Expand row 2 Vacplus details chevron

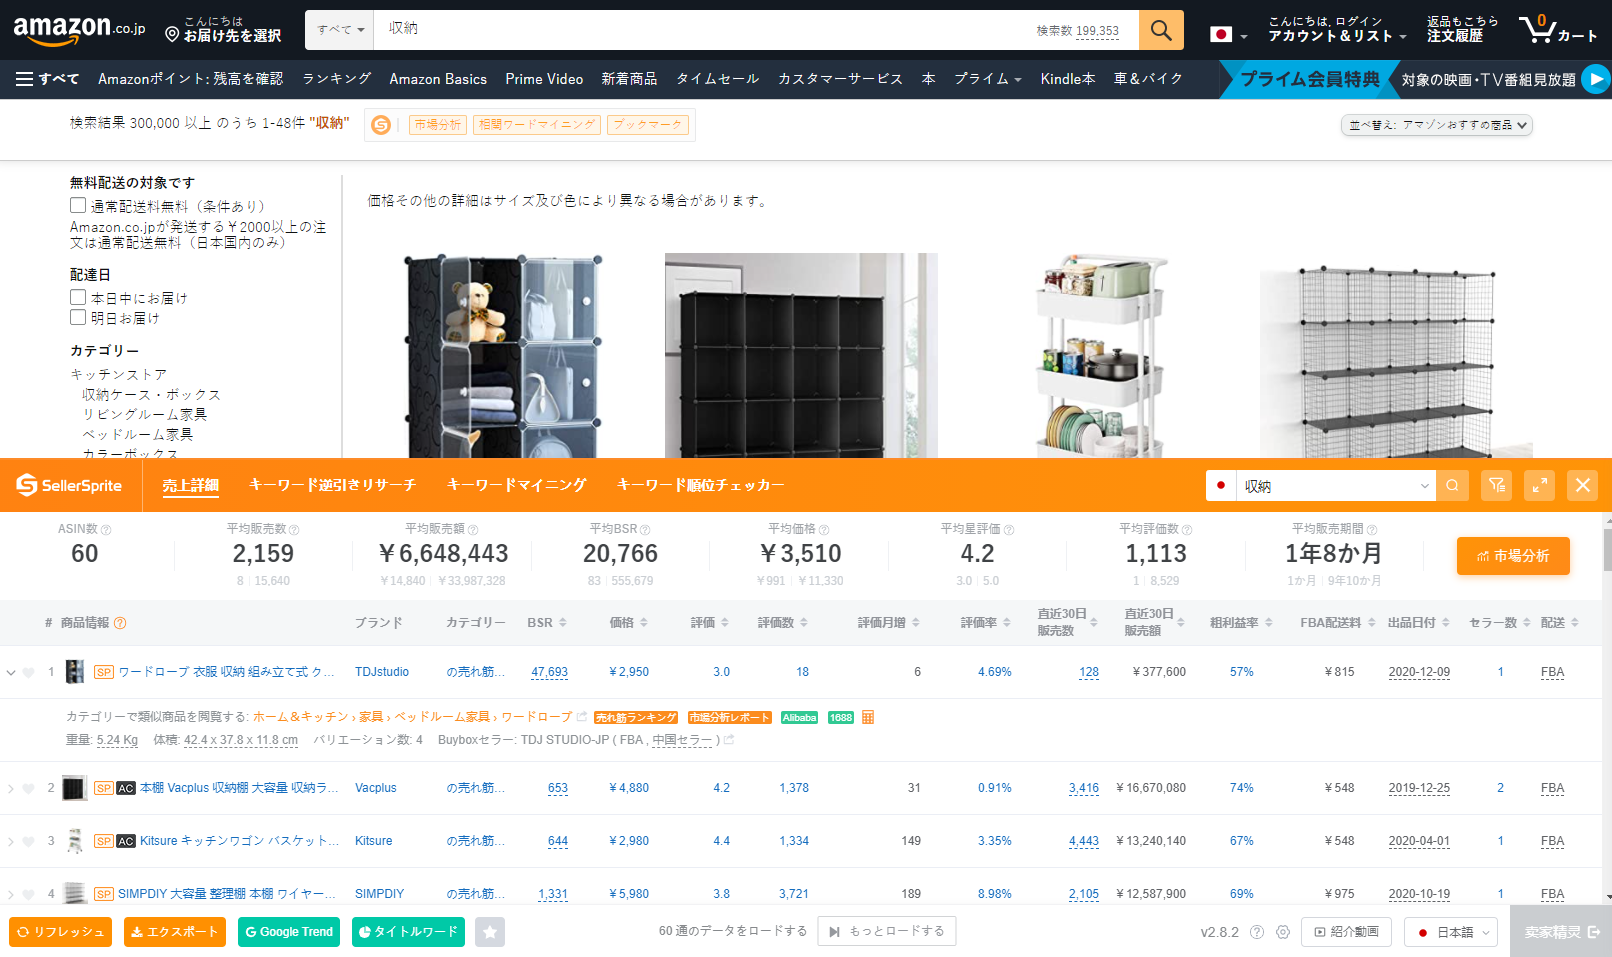11,789
